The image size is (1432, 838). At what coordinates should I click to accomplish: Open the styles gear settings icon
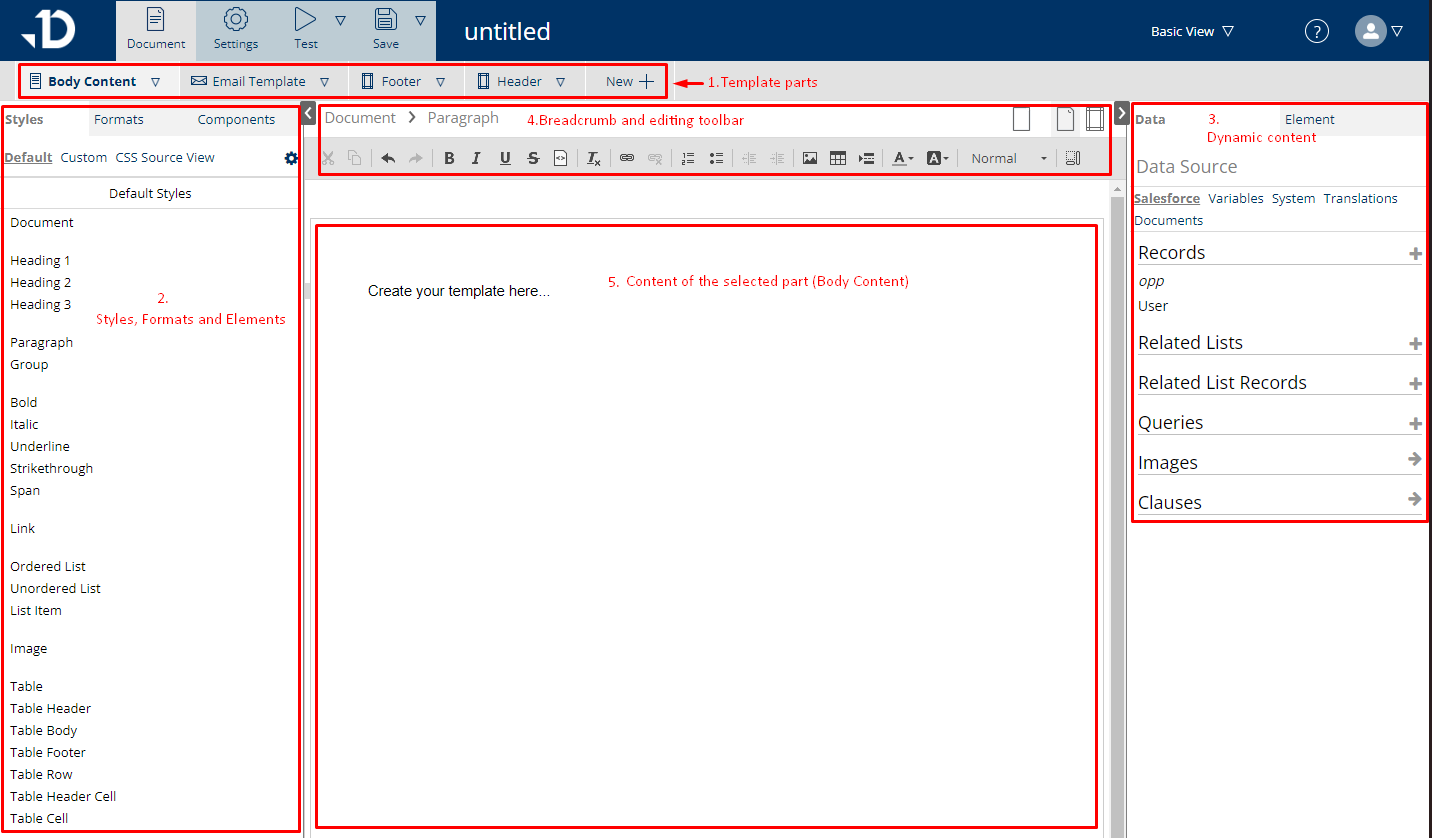coord(291,158)
